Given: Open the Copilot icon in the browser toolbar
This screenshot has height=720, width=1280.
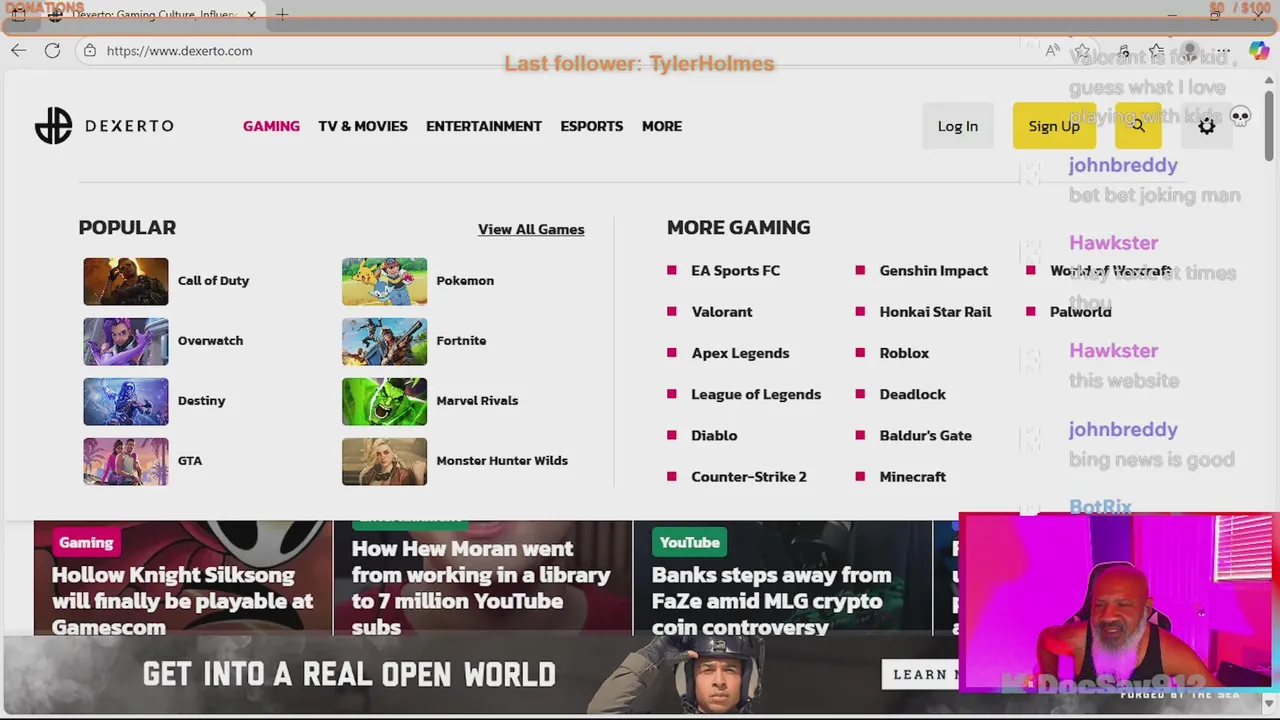Looking at the screenshot, I should click(x=1259, y=50).
